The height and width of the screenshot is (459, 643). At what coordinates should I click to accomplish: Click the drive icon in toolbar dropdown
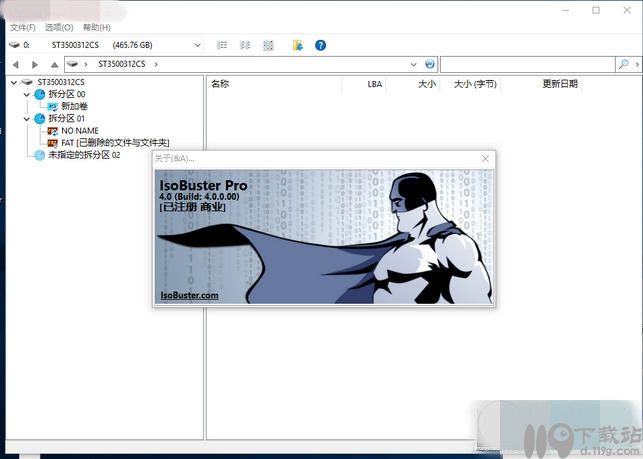pyautogui.click(x=14, y=45)
